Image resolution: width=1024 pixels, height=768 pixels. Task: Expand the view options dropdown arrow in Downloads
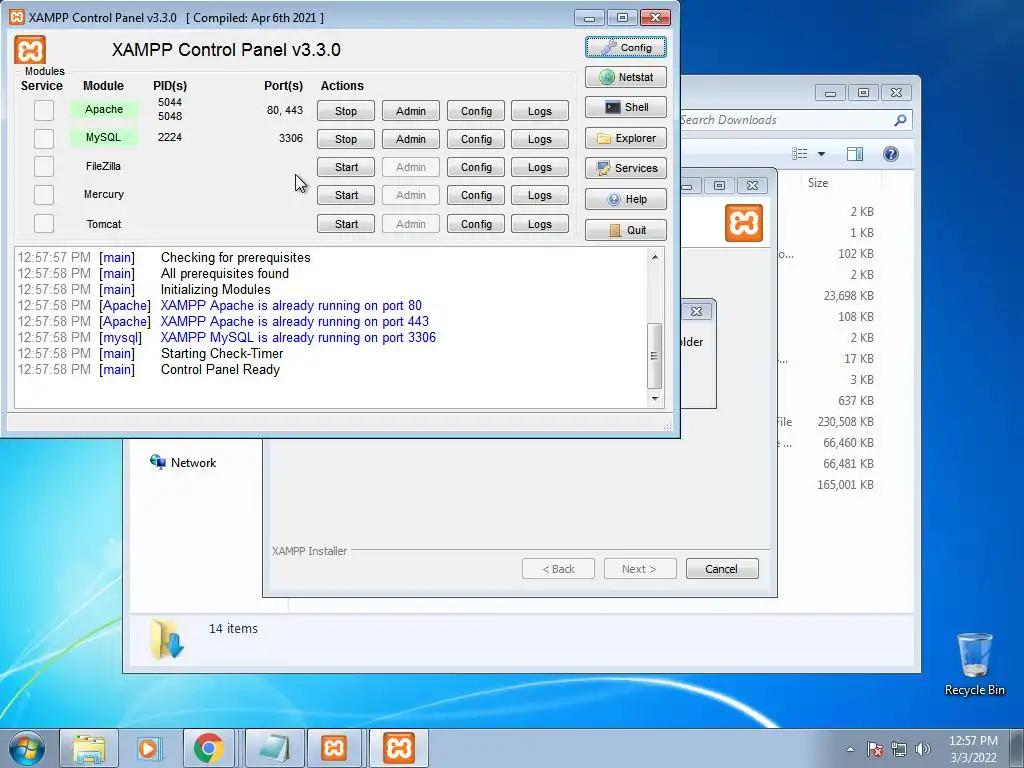822,154
